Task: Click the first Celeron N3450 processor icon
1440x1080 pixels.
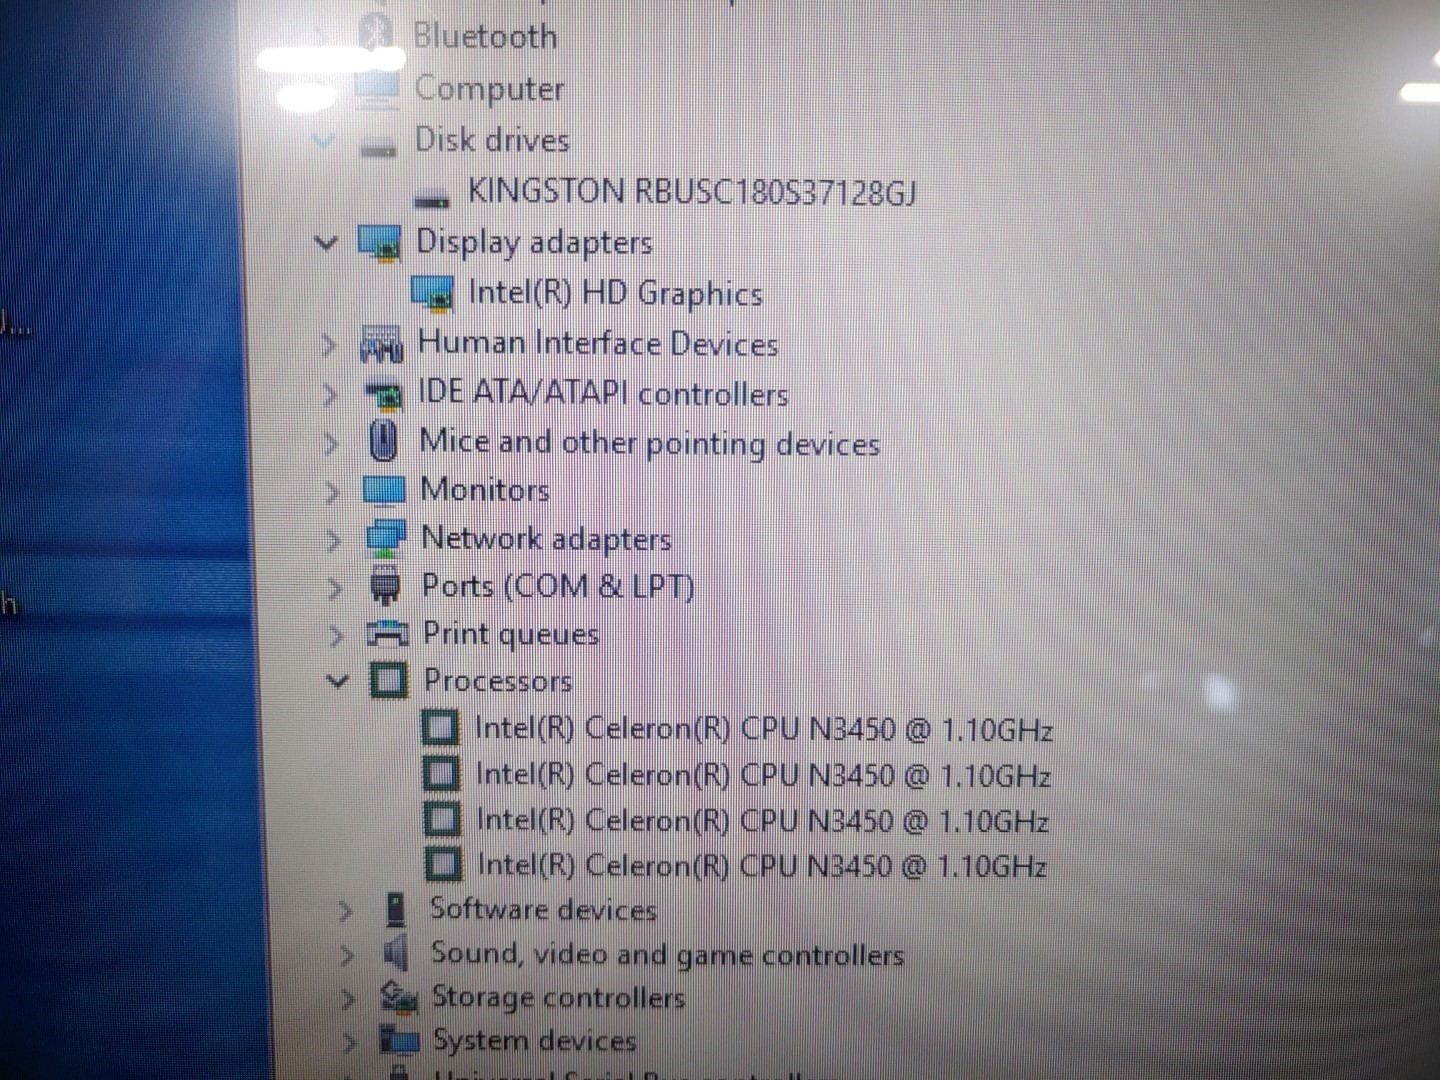Action: point(440,728)
